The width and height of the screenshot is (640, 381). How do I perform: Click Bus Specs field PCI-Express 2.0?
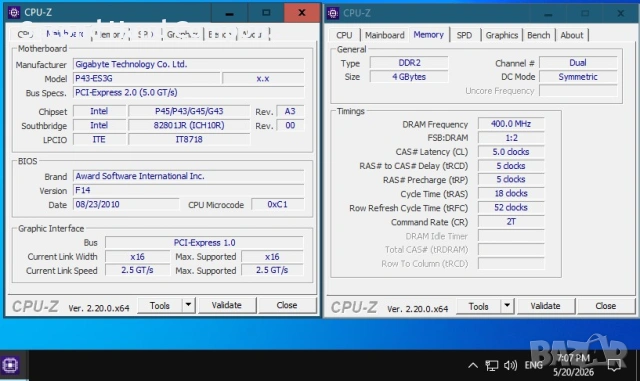189,92
